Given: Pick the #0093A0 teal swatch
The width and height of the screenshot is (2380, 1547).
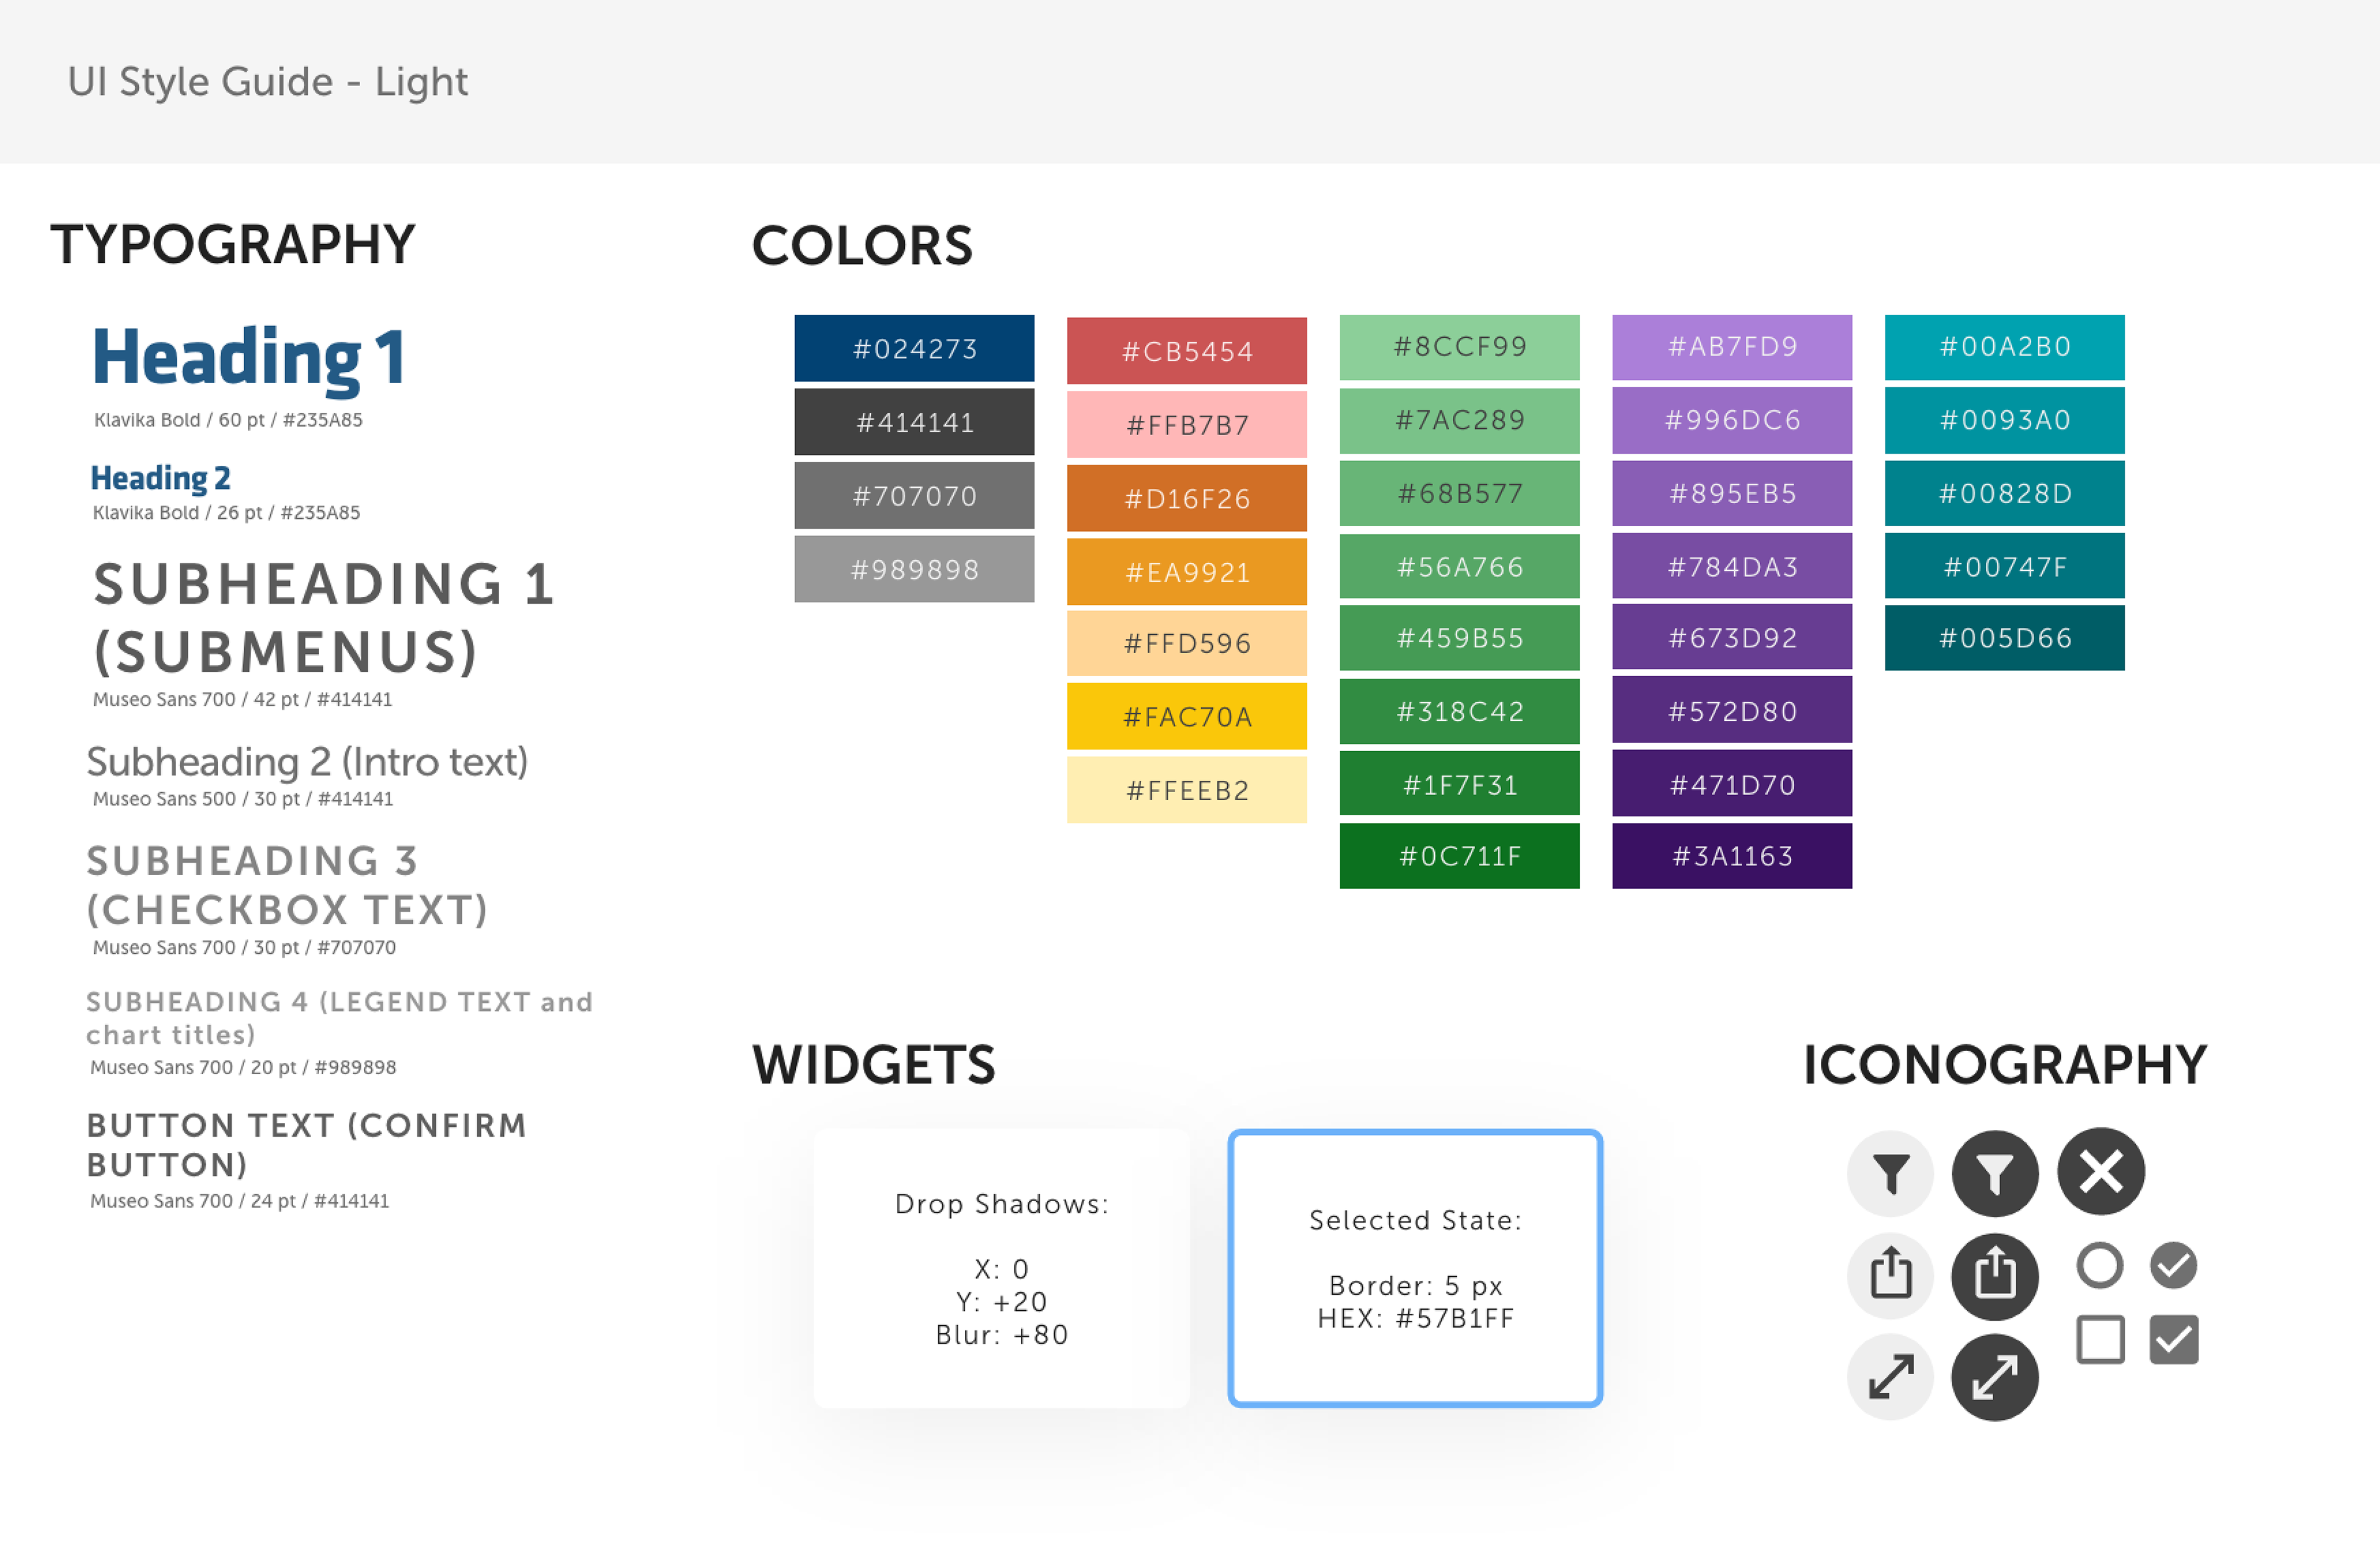Looking at the screenshot, I should tap(2005, 420).
